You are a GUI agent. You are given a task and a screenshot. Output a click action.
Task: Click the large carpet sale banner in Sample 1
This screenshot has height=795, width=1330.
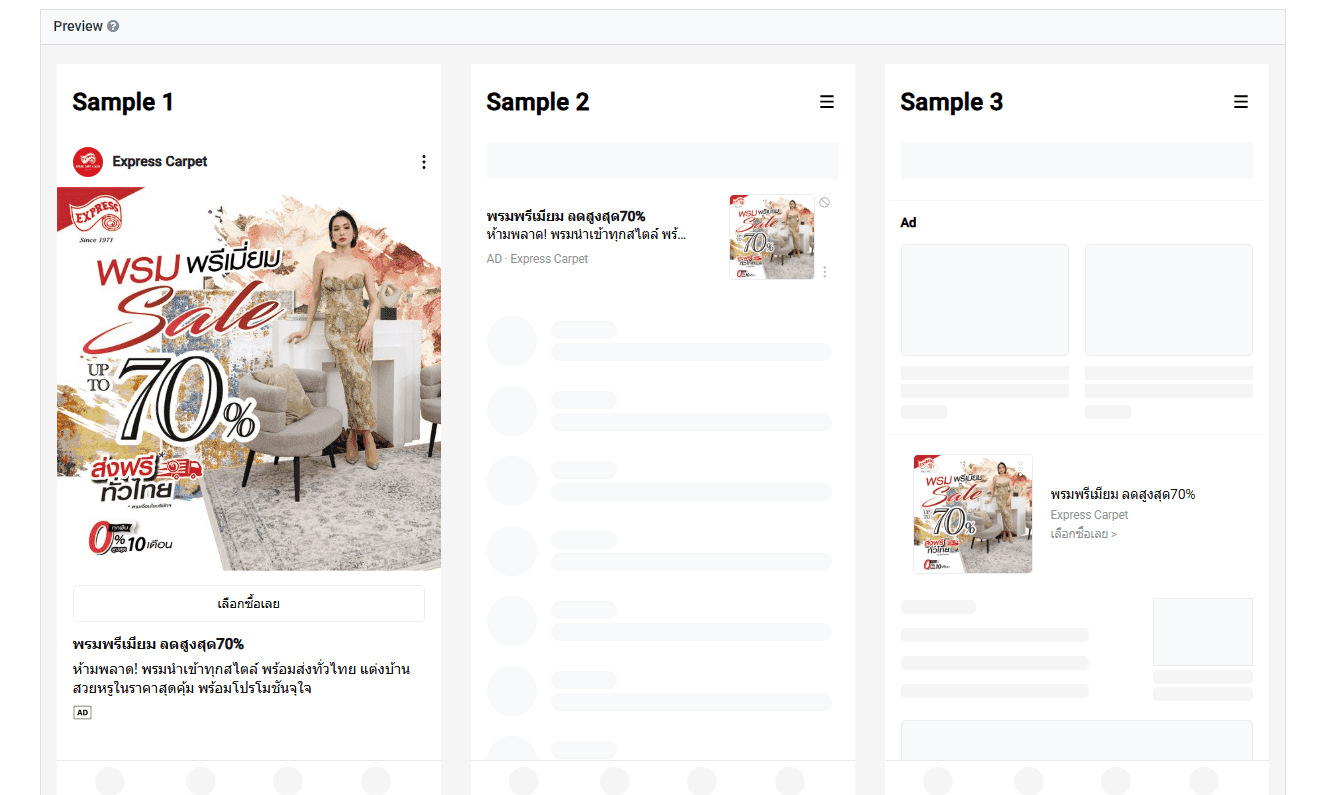[x=249, y=379]
